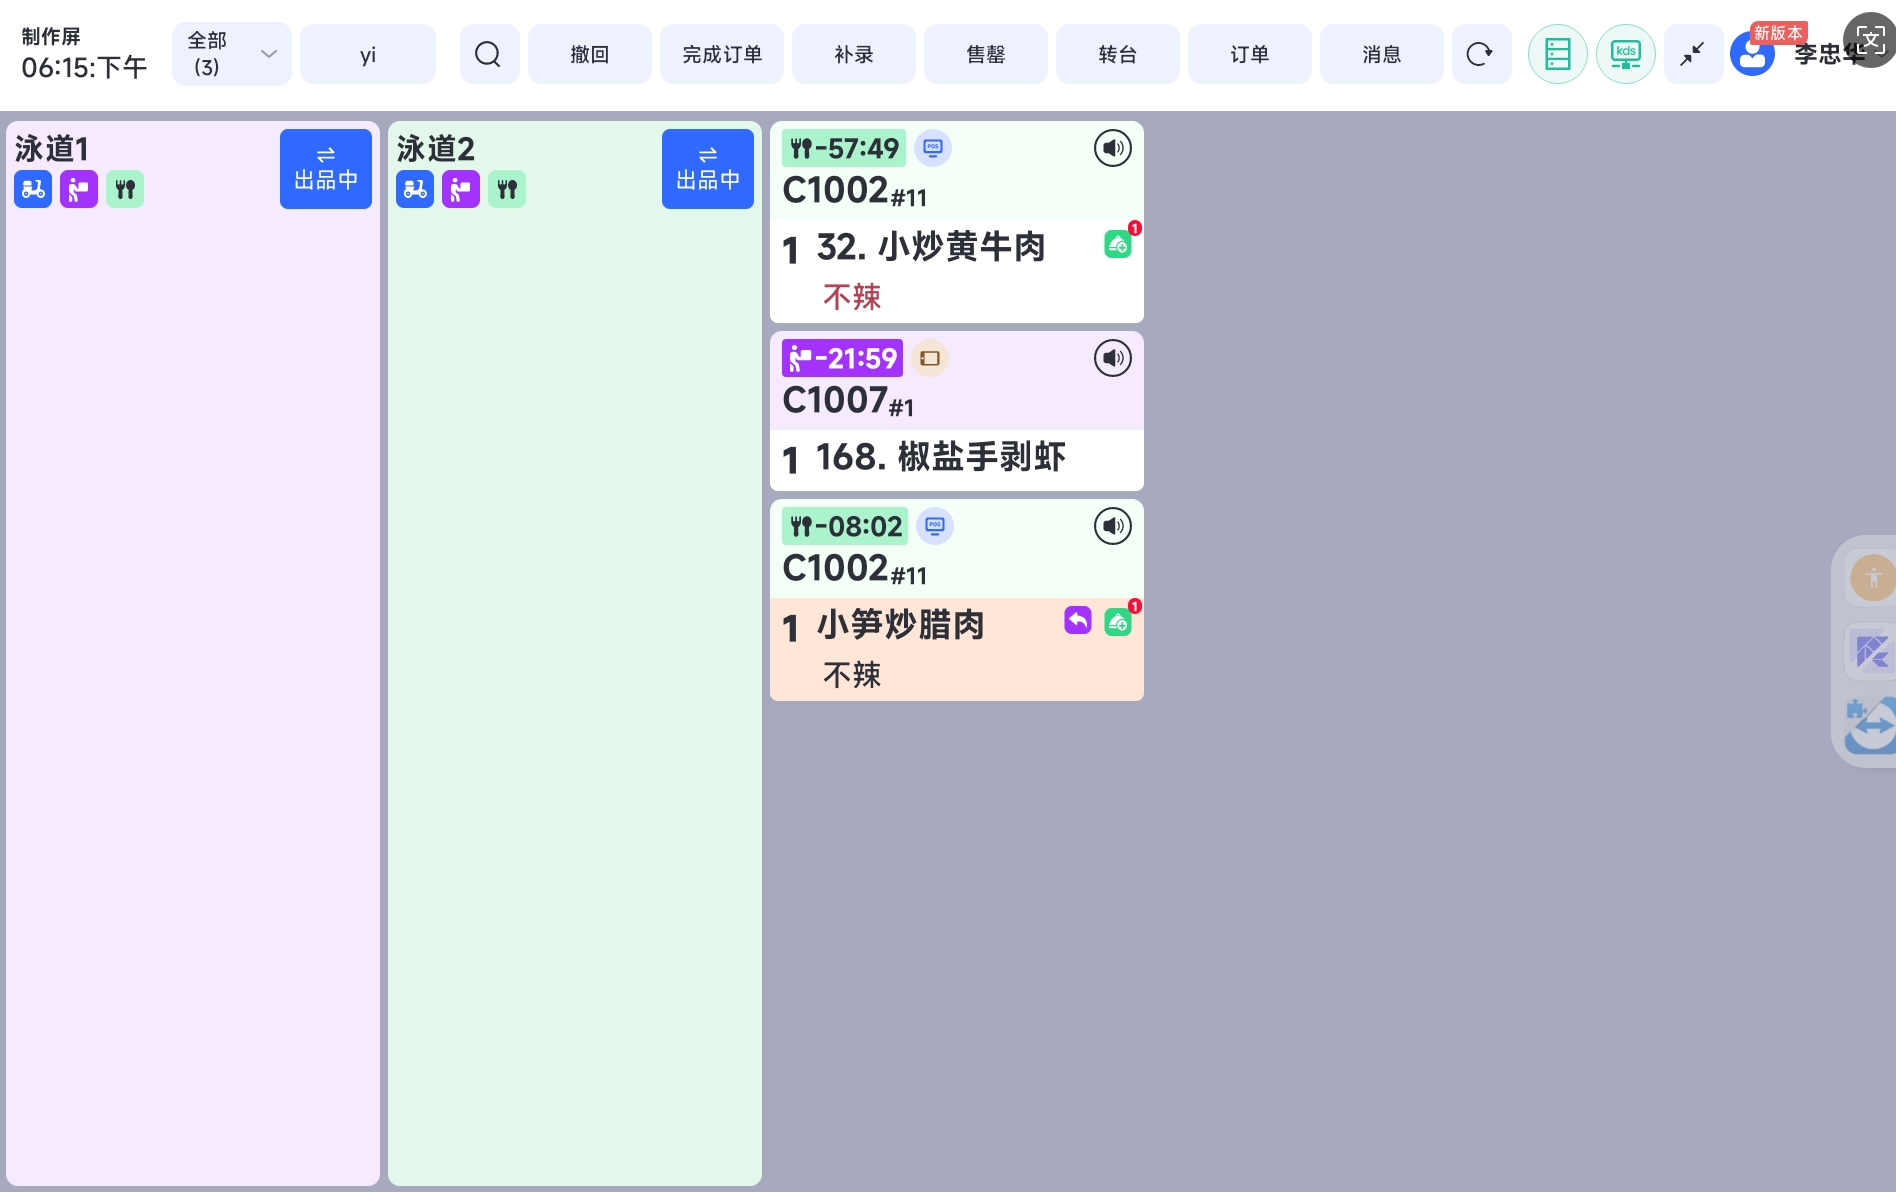Toggle takeaway filter in 泳道1
1896x1192 pixels.
[x=79, y=189]
